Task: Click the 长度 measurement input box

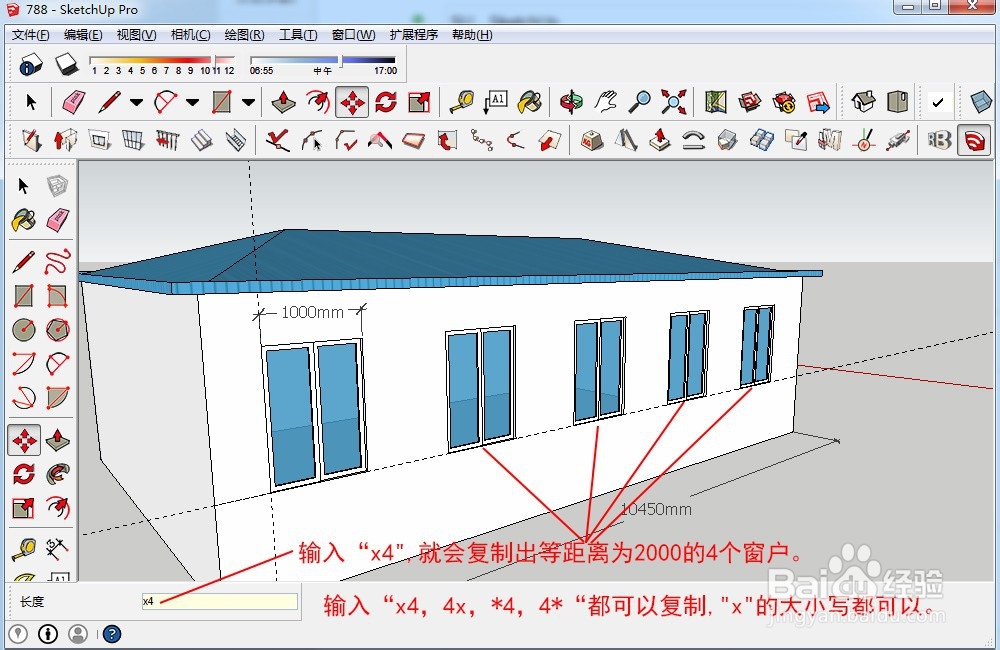Action: pos(219,601)
